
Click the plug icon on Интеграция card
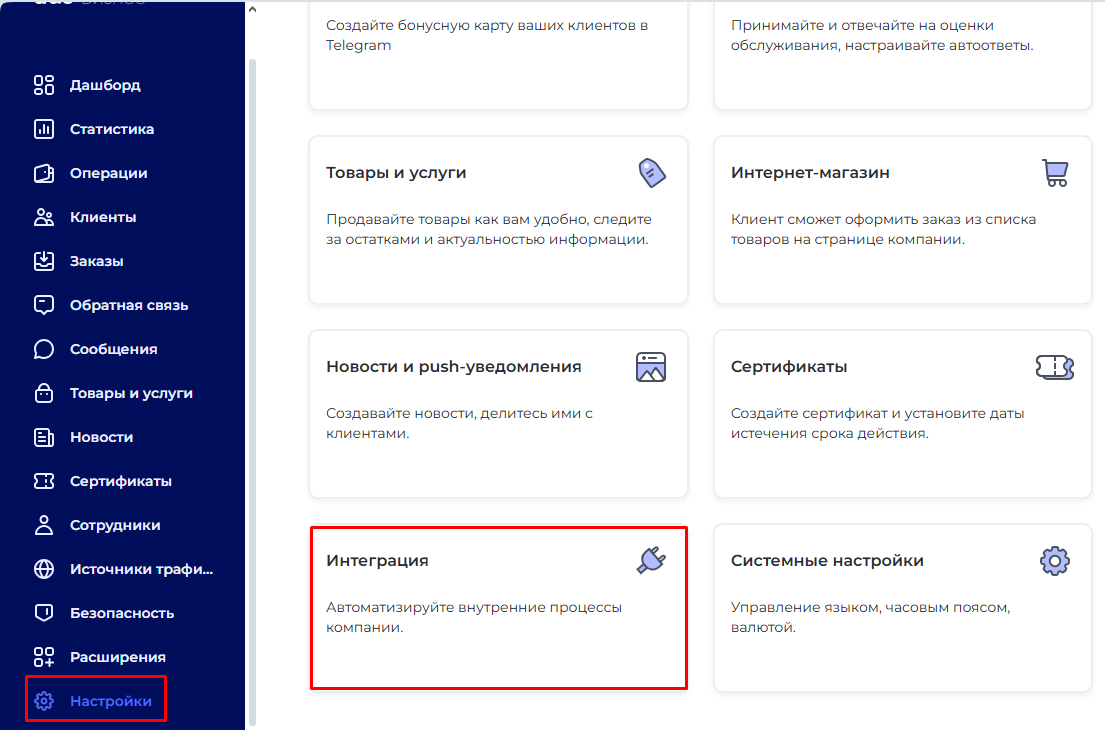651,560
